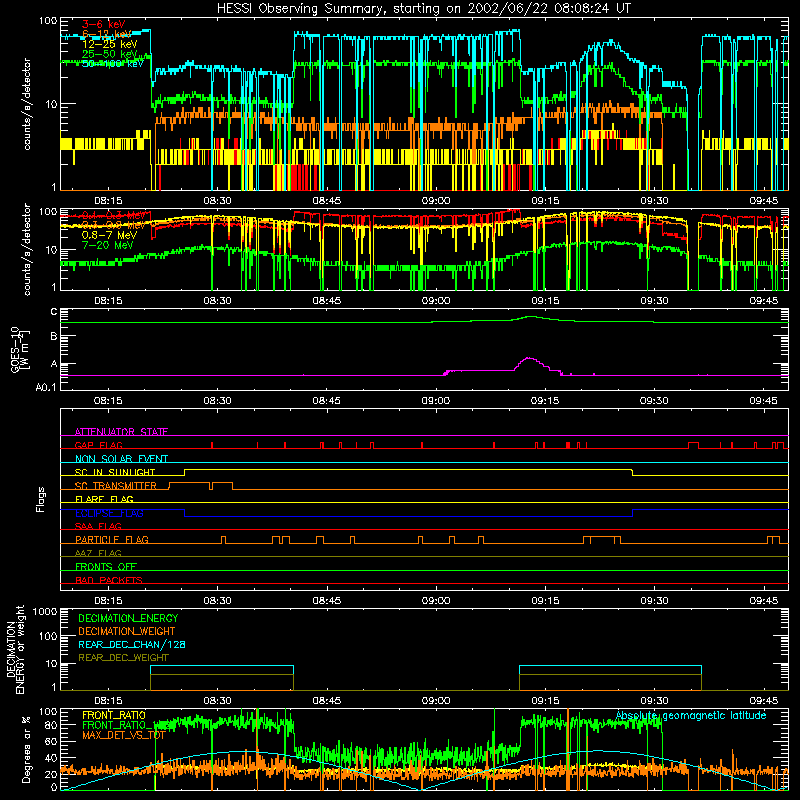The image size is (800, 800).
Task: Click the 25-50 keV legend label
Action: 110,54
